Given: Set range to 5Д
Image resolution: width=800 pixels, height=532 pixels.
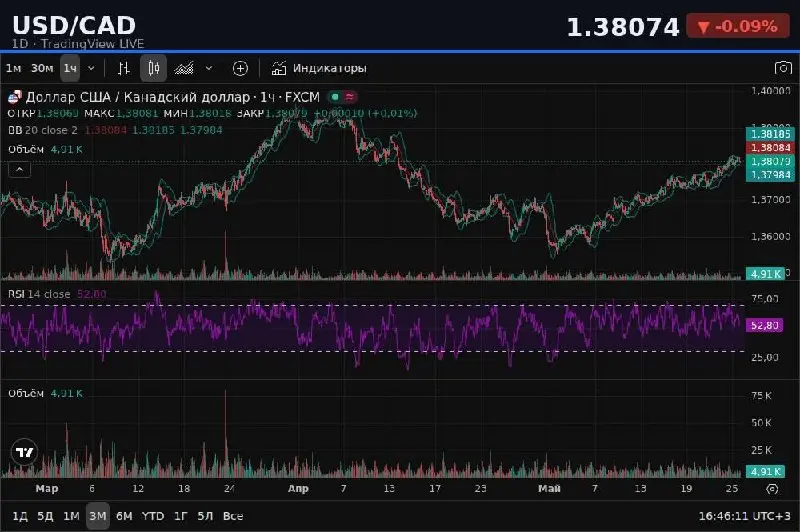Looking at the screenshot, I should [x=45, y=516].
